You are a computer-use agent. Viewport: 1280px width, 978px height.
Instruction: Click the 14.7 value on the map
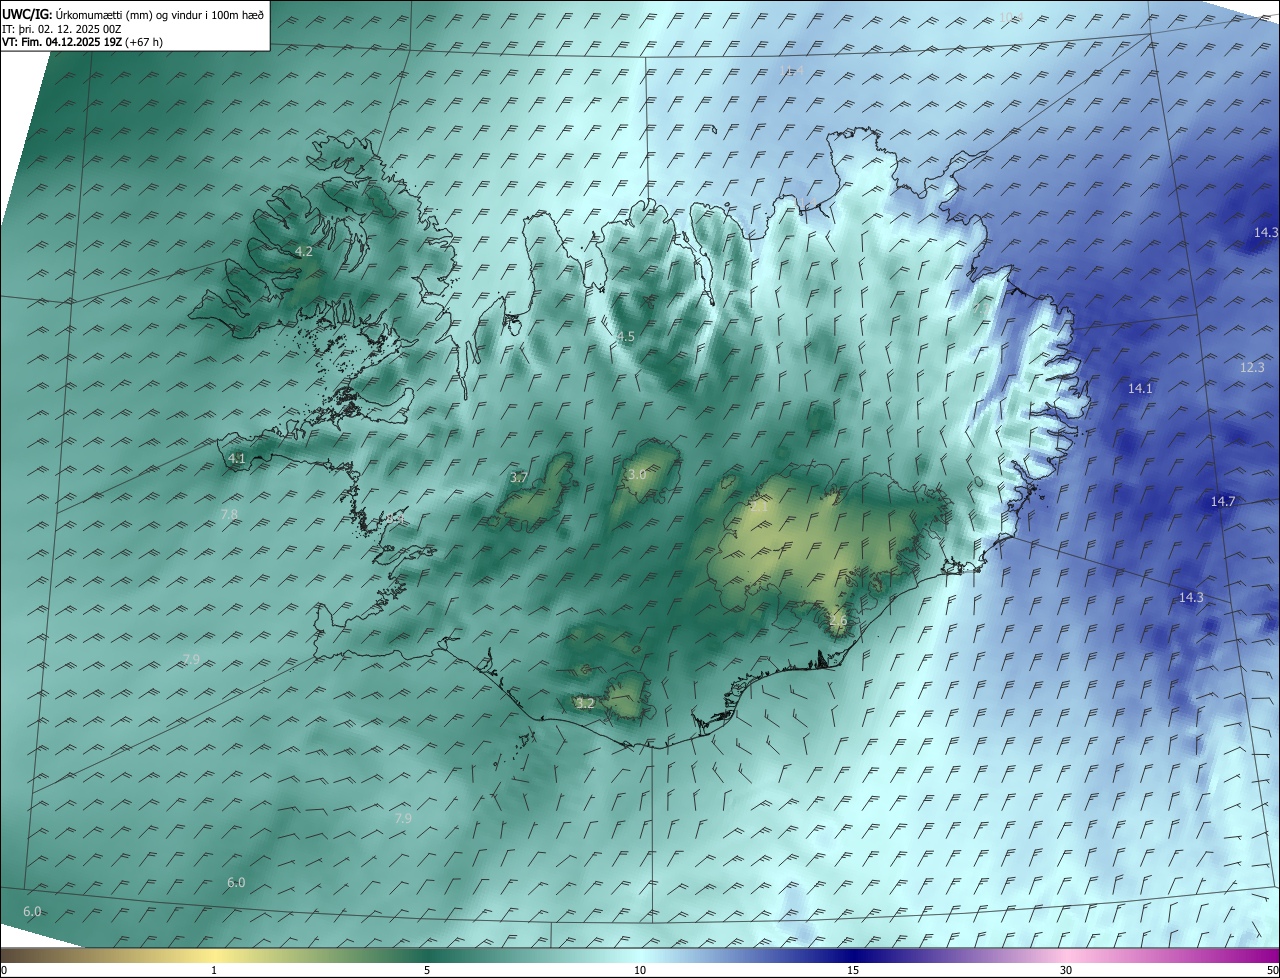(x=1223, y=502)
